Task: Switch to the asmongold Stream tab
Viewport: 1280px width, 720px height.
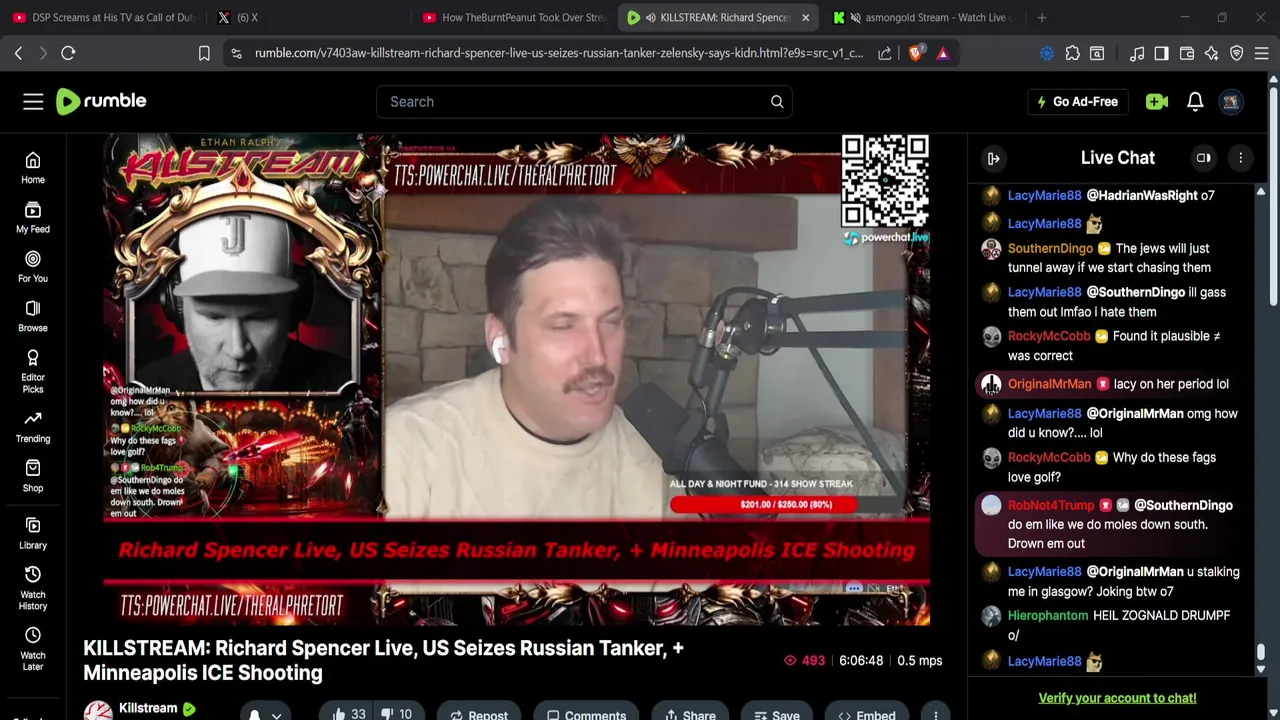Action: point(922,17)
